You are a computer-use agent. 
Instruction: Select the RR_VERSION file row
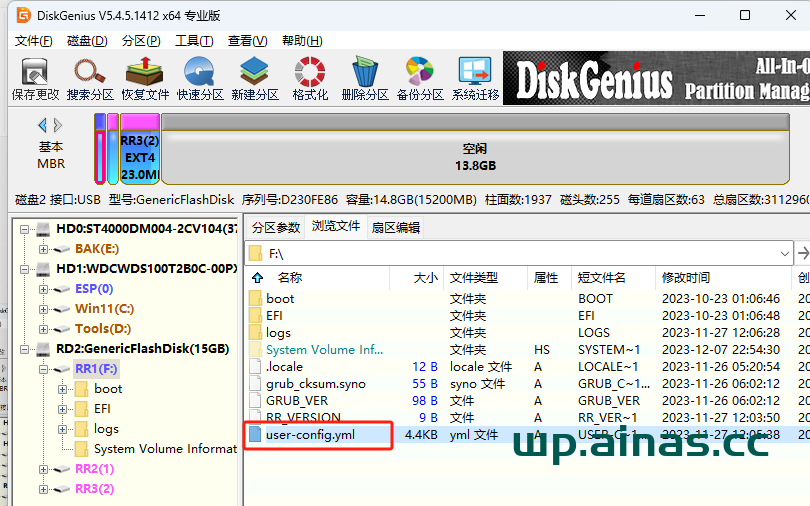point(527,417)
